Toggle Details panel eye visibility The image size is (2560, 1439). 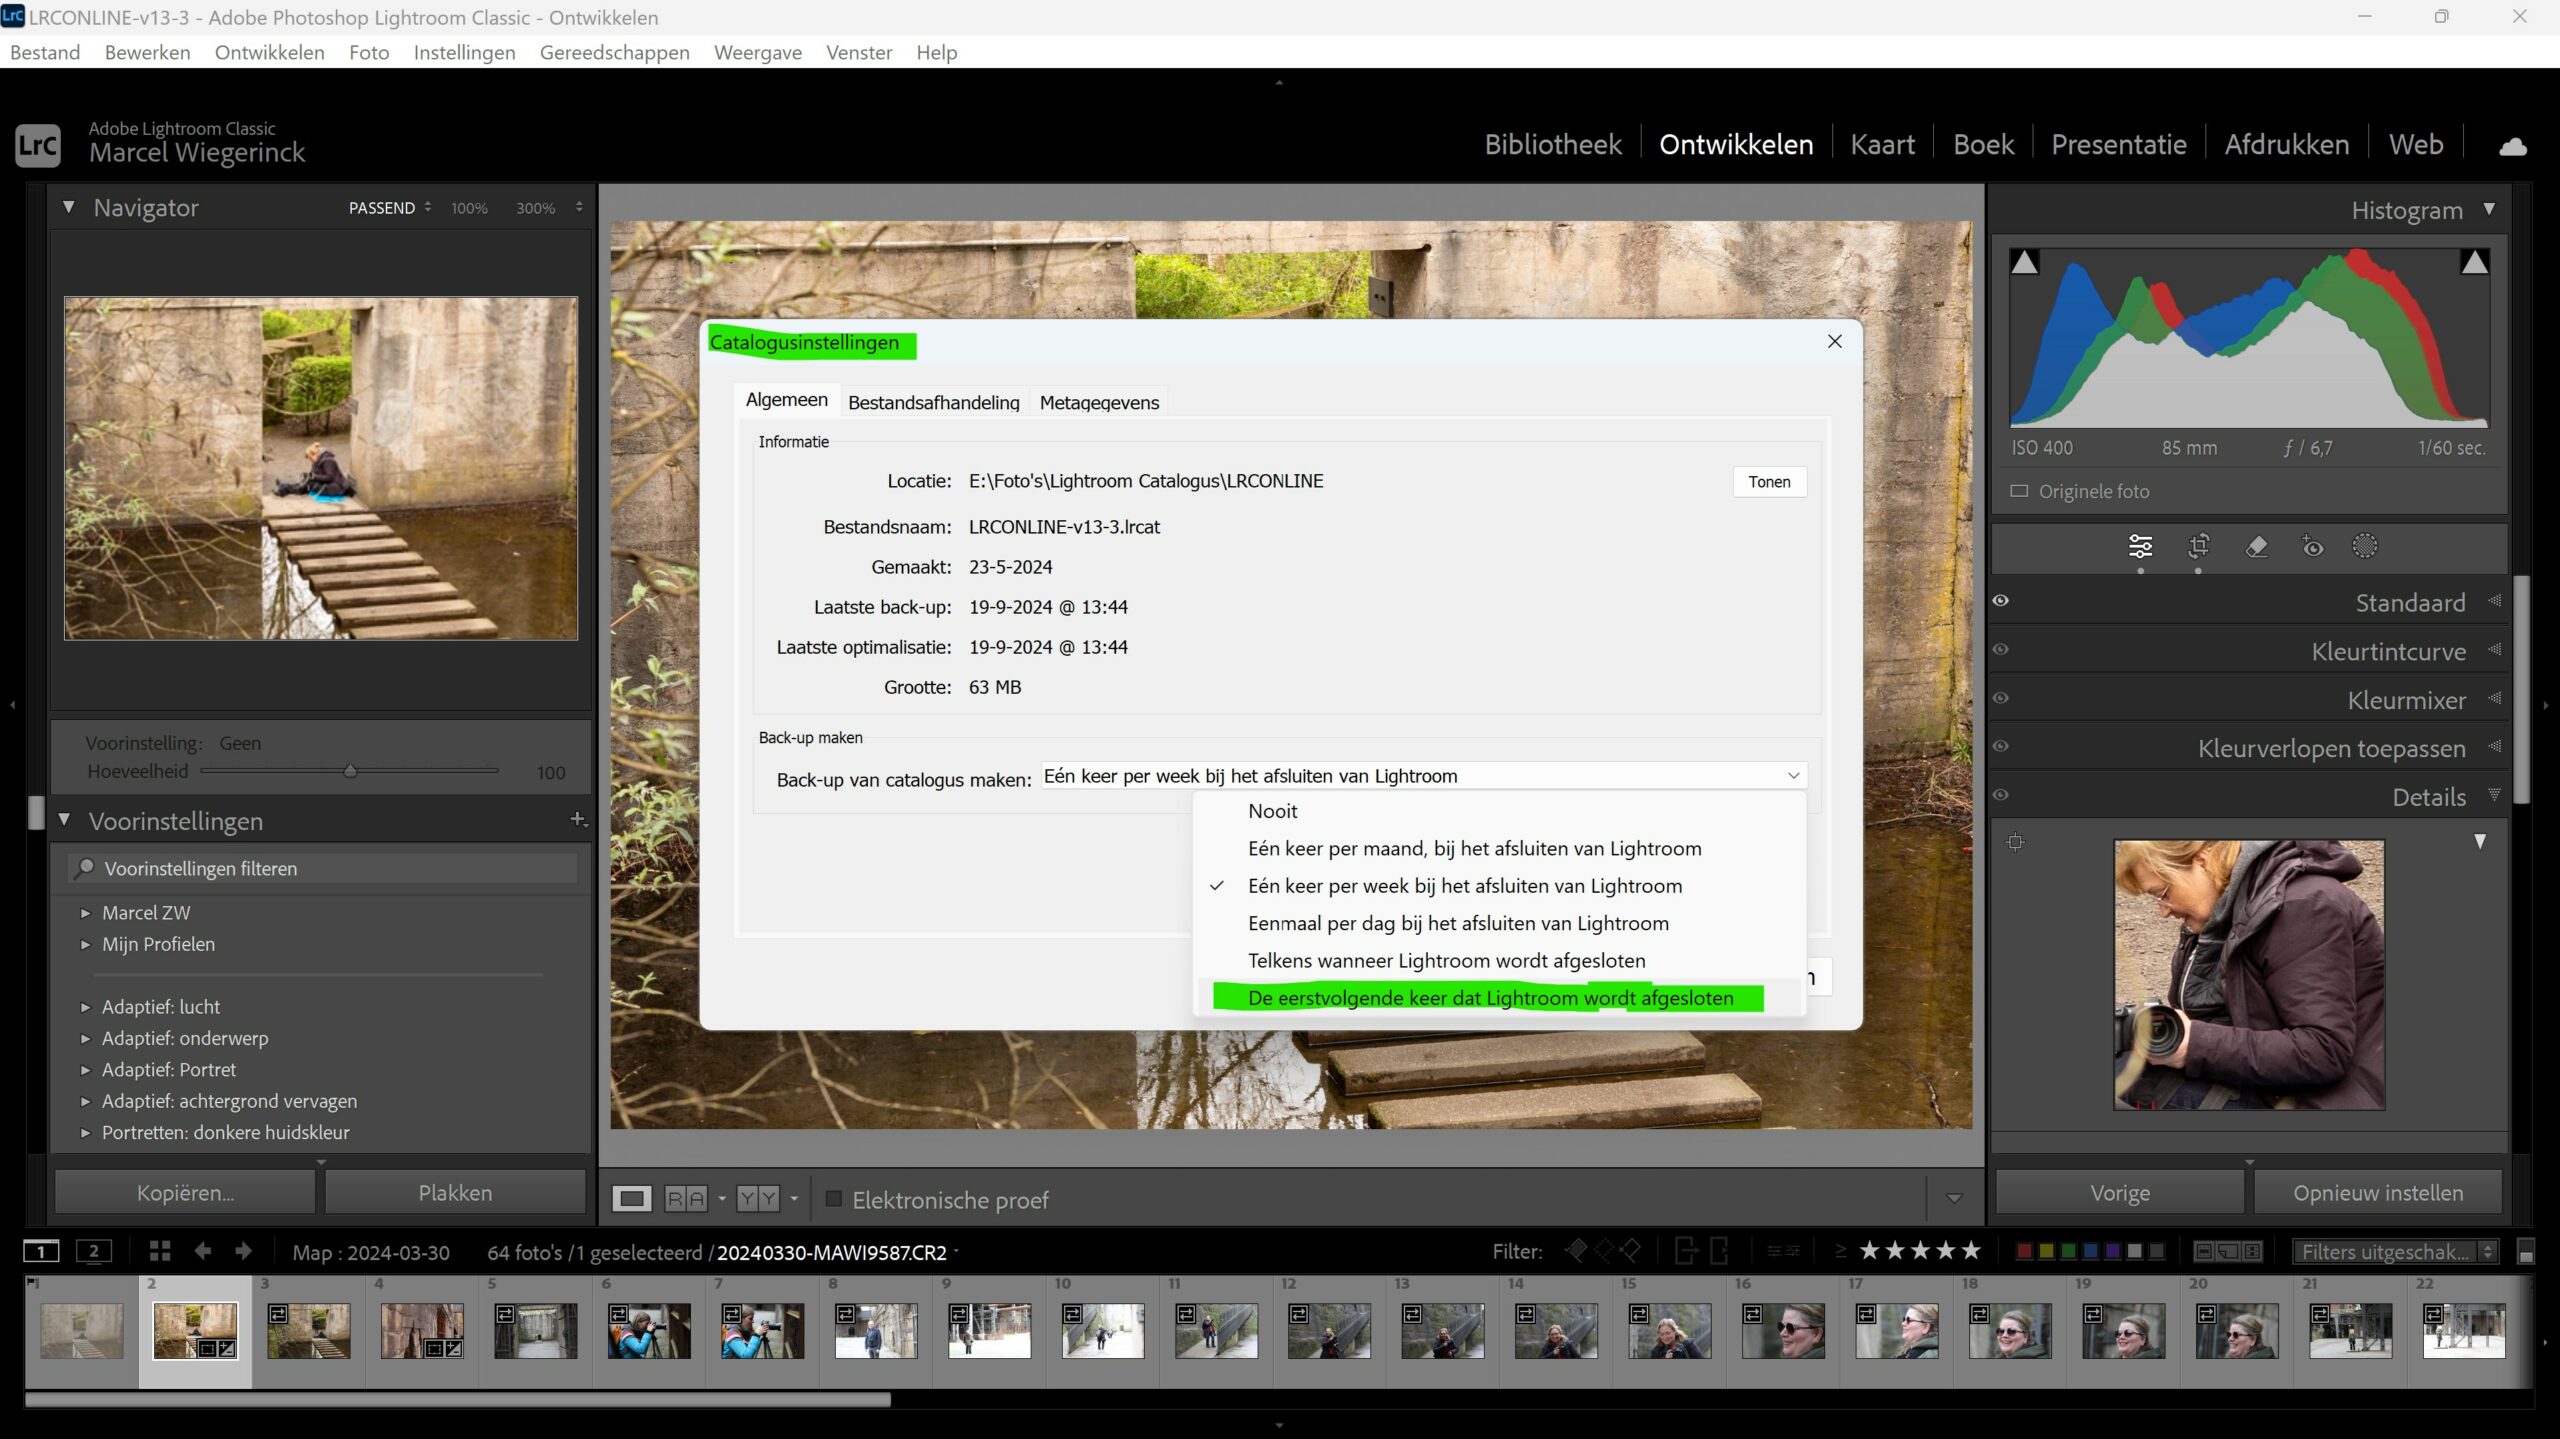point(2000,796)
